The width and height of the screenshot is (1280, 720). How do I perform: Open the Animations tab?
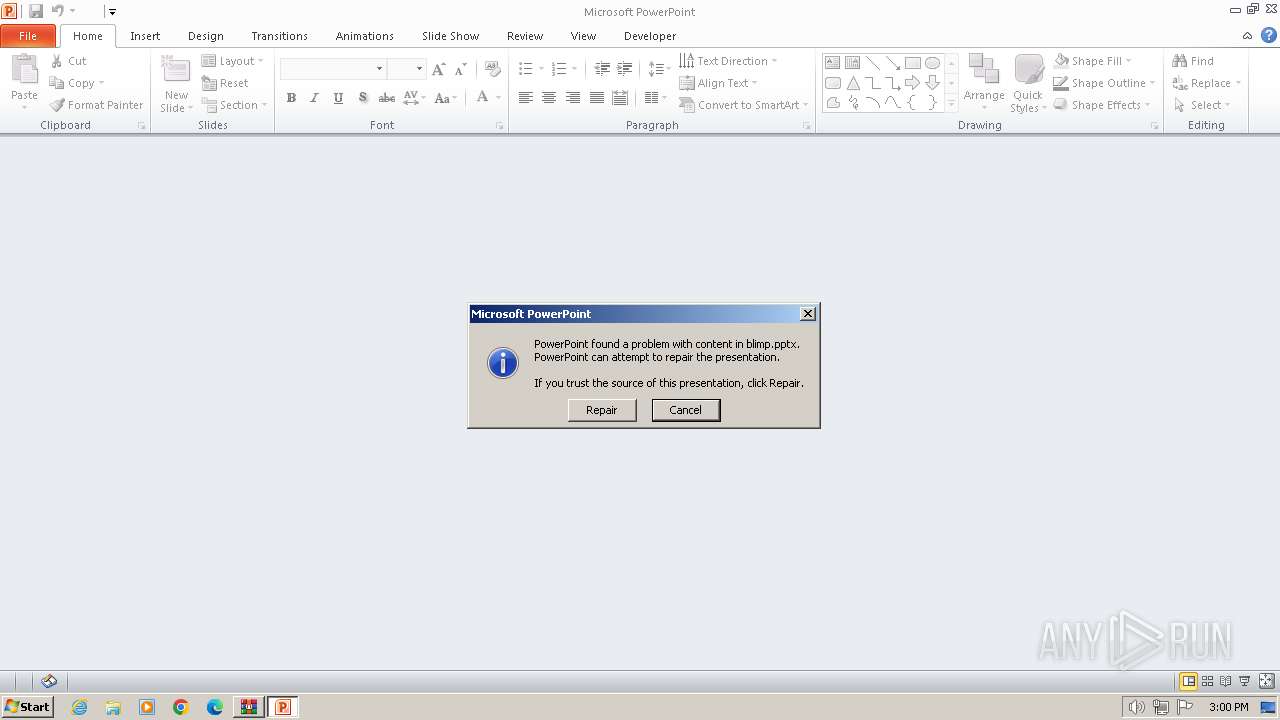tap(365, 36)
